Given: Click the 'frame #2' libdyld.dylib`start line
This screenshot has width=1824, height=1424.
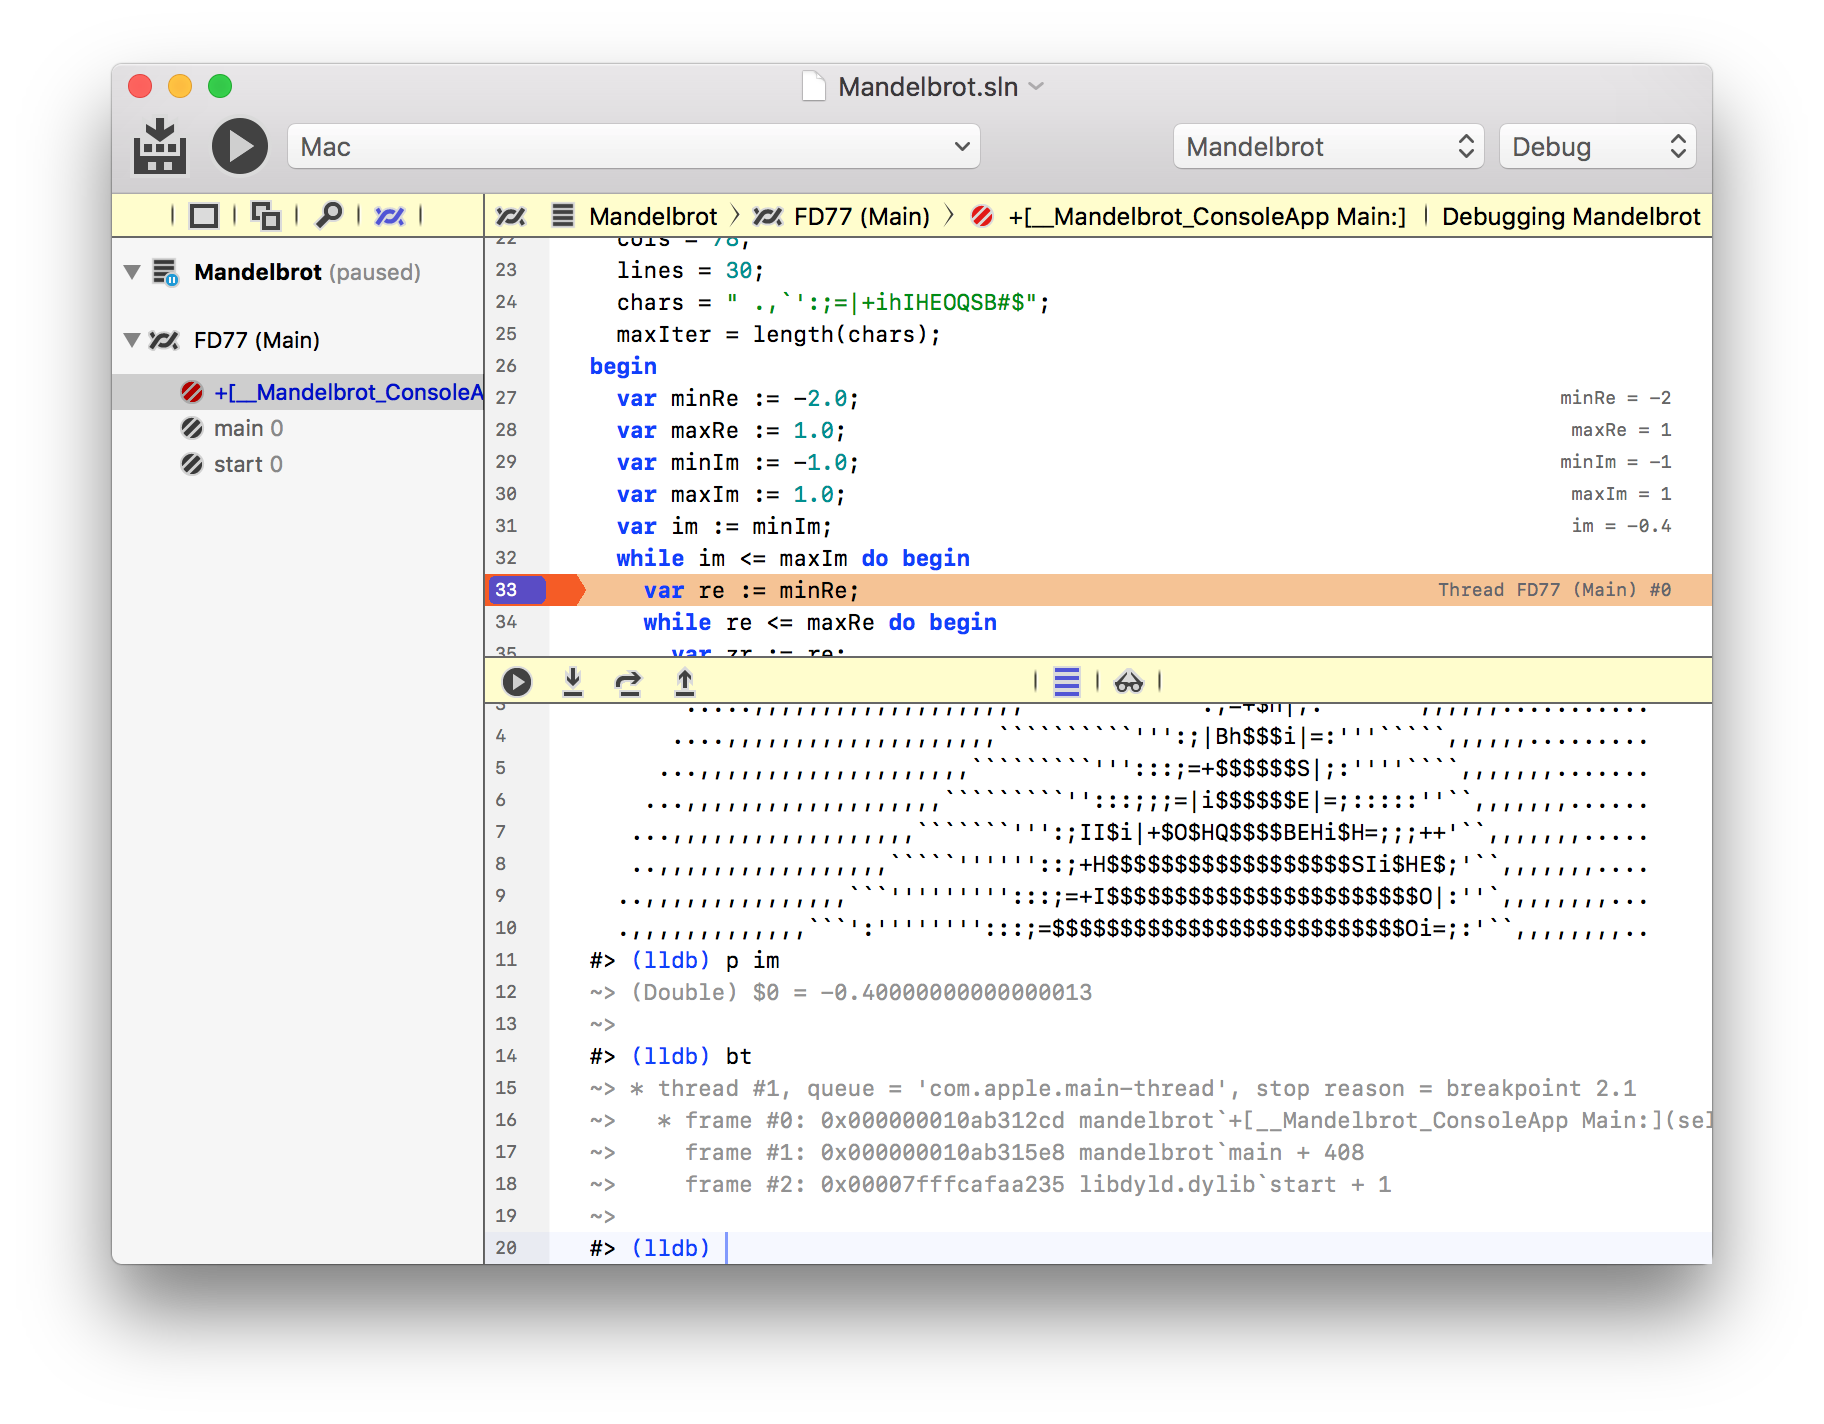Looking at the screenshot, I should click(x=1038, y=1184).
